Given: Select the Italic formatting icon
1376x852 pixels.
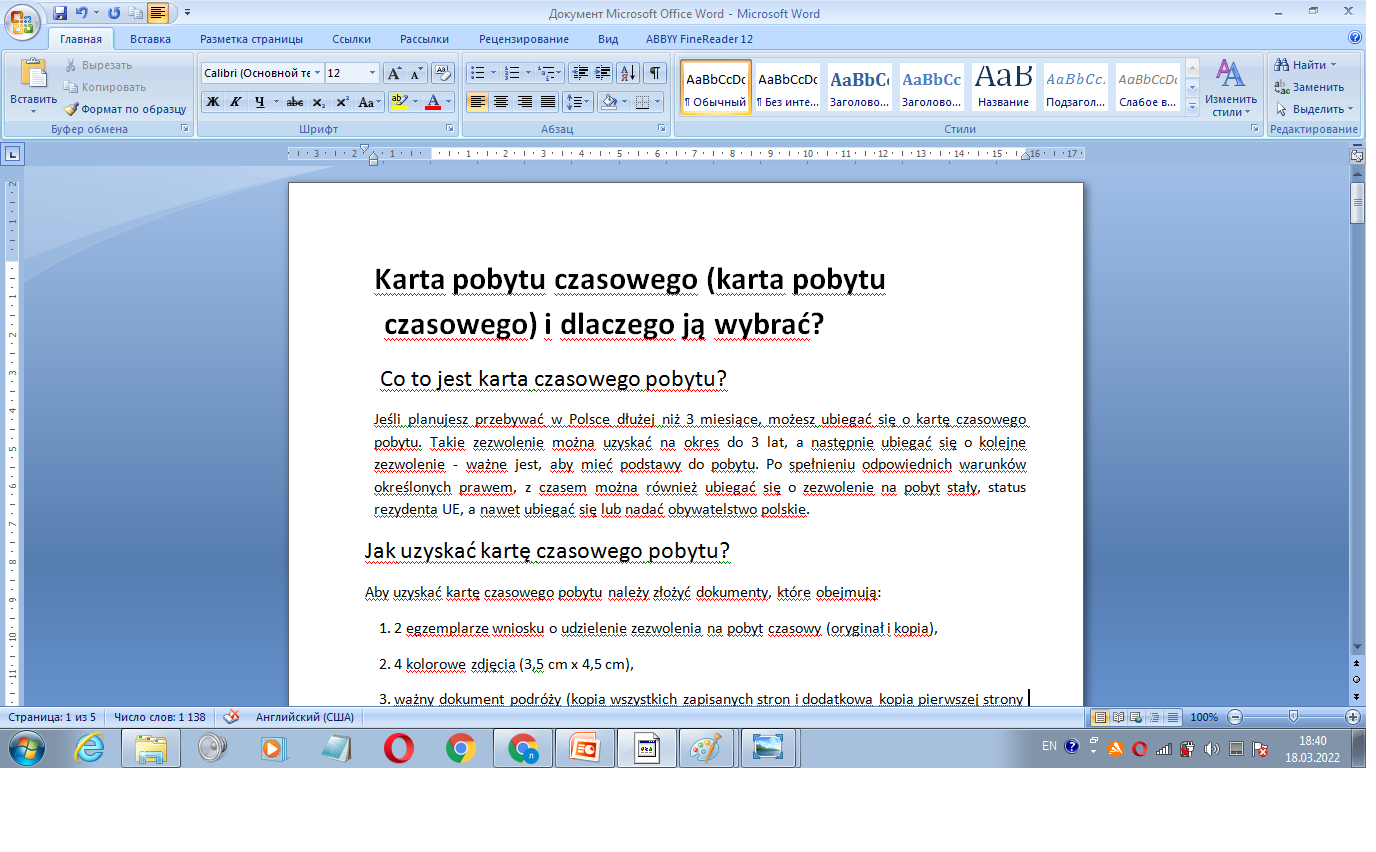Looking at the screenshot, I should [235, 101].
